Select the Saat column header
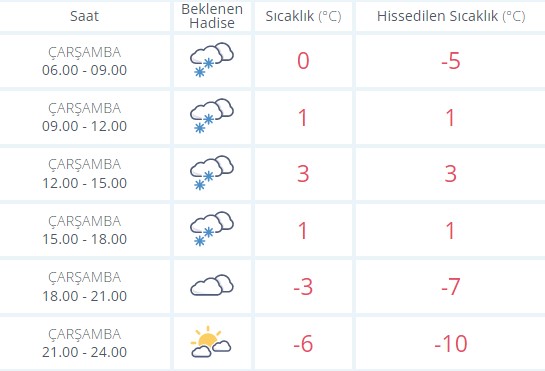The image size is (545, 371). pyautogui.click(x=84, y=16)
